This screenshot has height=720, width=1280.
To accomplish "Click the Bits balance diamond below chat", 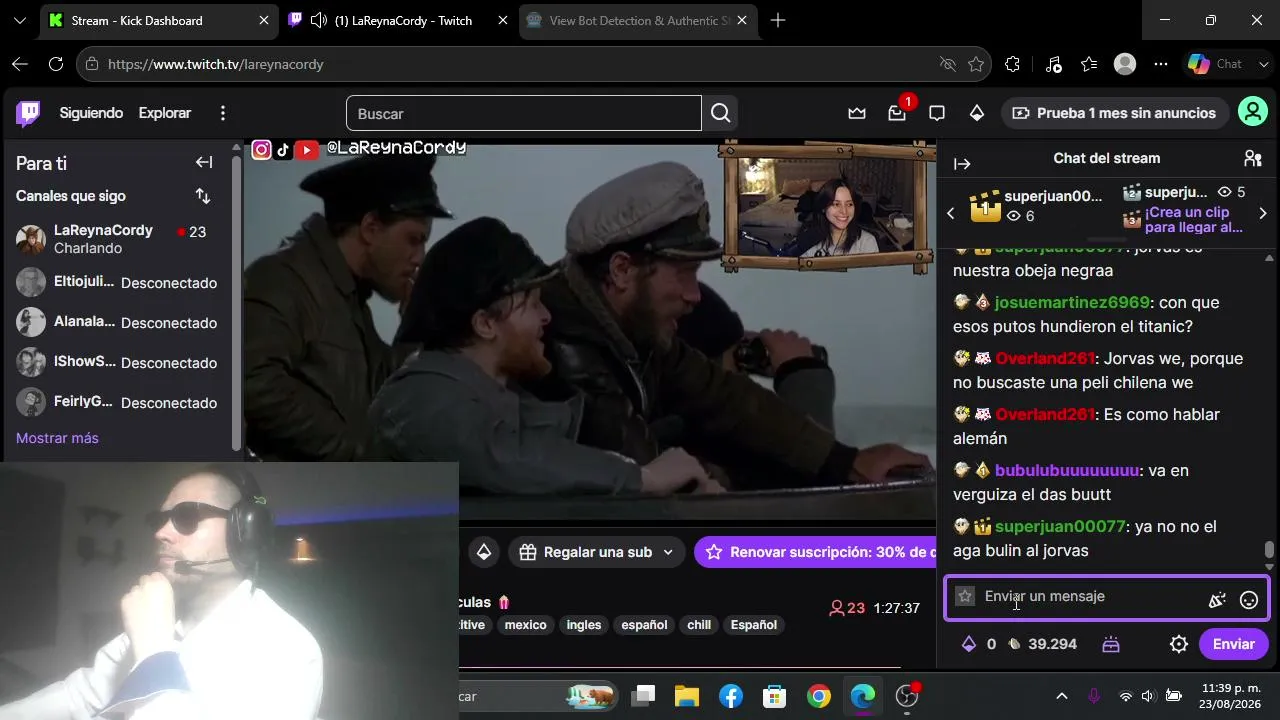I will 968,644.
